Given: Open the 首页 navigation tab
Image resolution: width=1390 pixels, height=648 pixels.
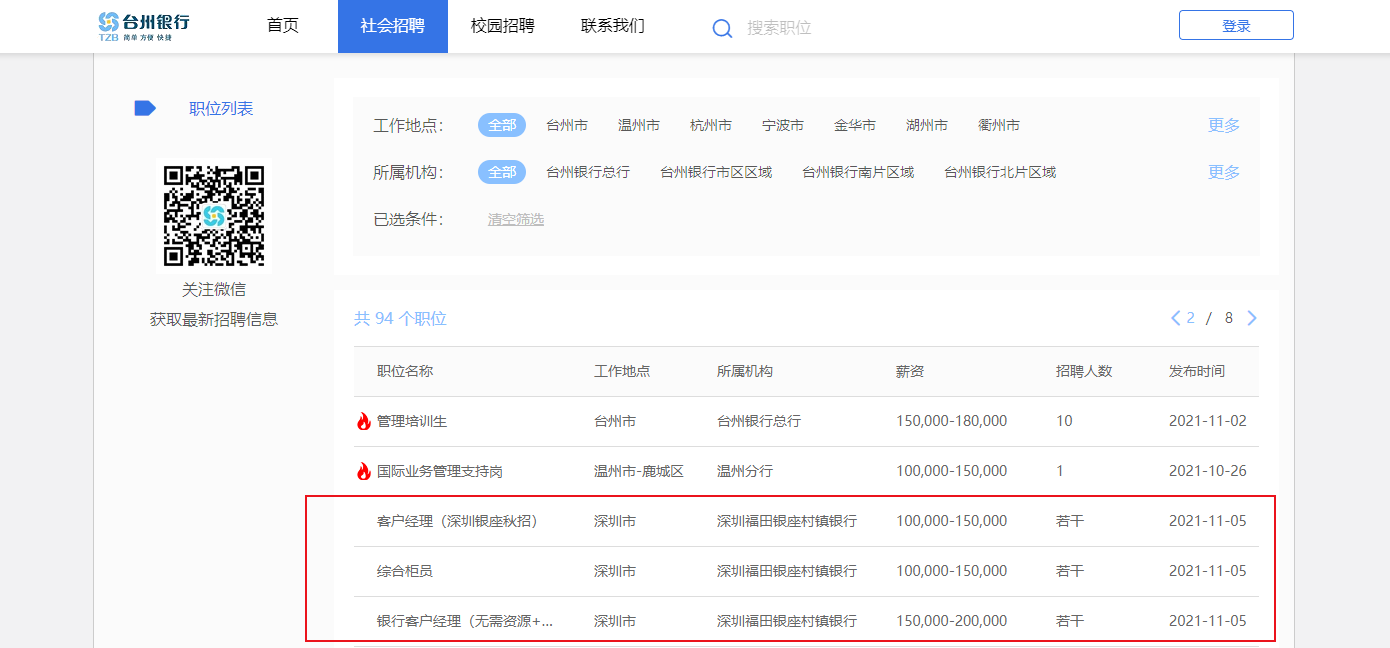Looking at the screenshot, I should pos(283,26).
